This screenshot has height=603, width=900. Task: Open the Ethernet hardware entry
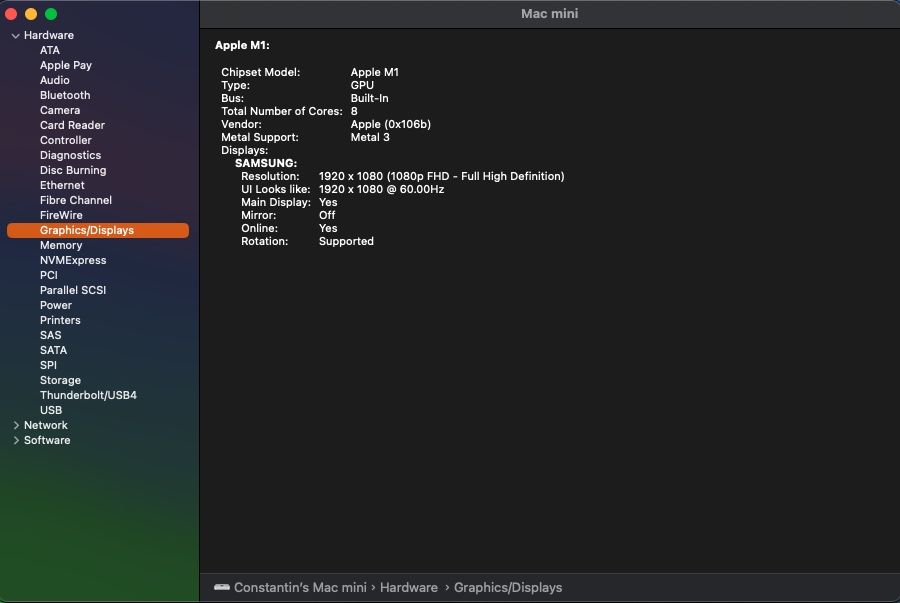[62, 185]
